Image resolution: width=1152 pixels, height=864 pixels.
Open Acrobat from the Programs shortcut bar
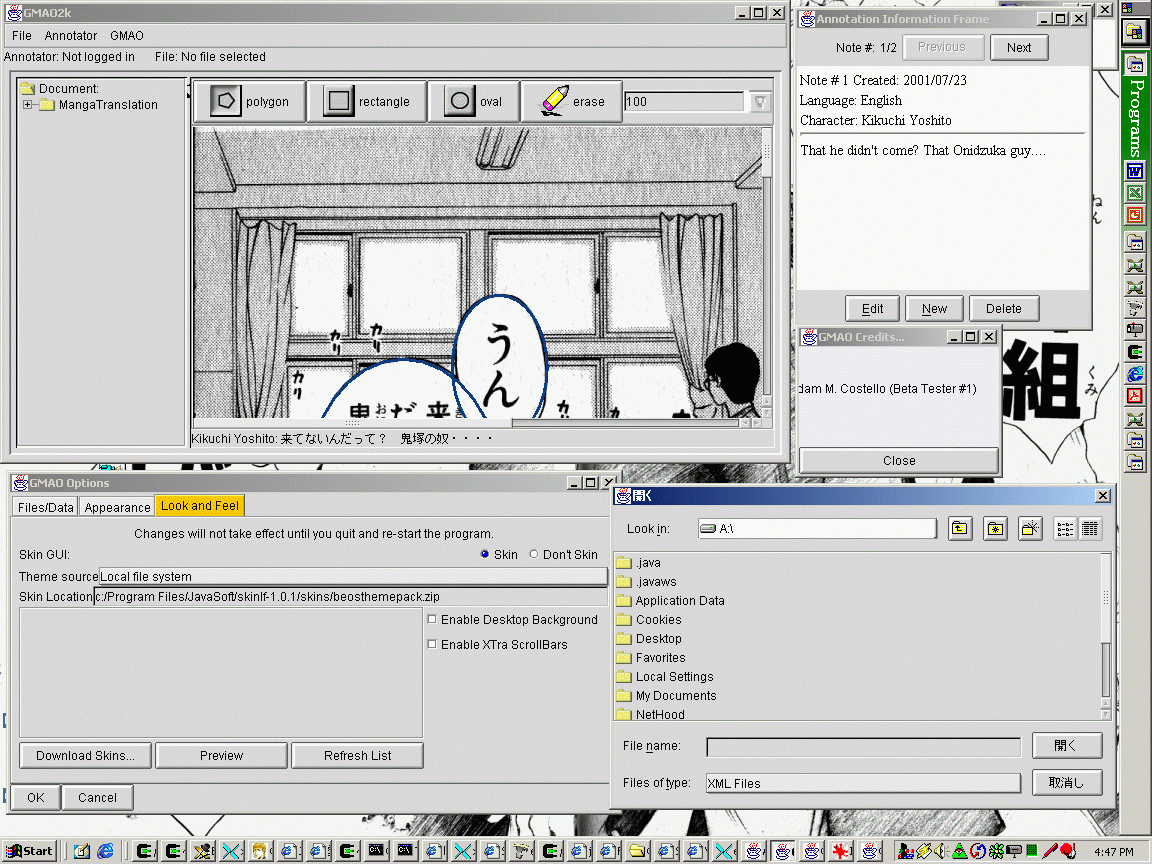tap(1135, 396)
